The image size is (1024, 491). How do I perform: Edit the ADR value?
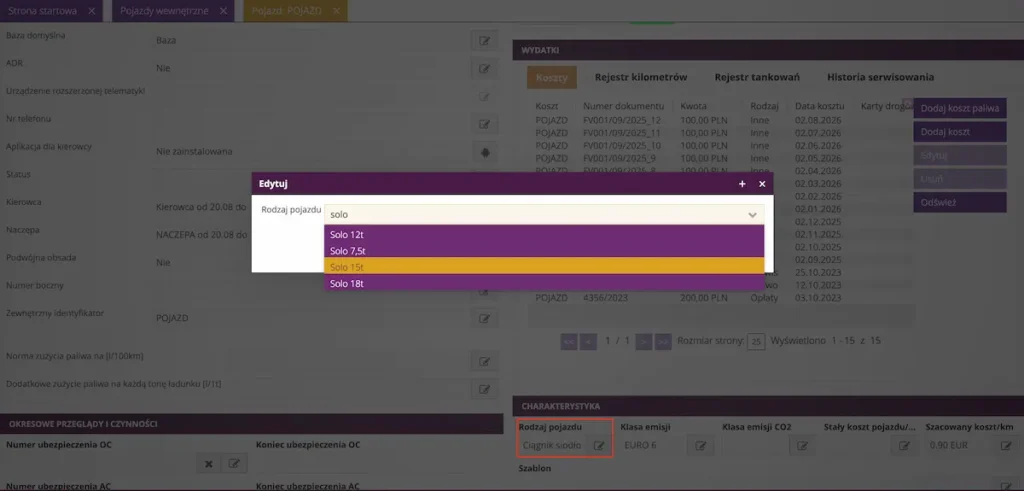tap(485, 68)
